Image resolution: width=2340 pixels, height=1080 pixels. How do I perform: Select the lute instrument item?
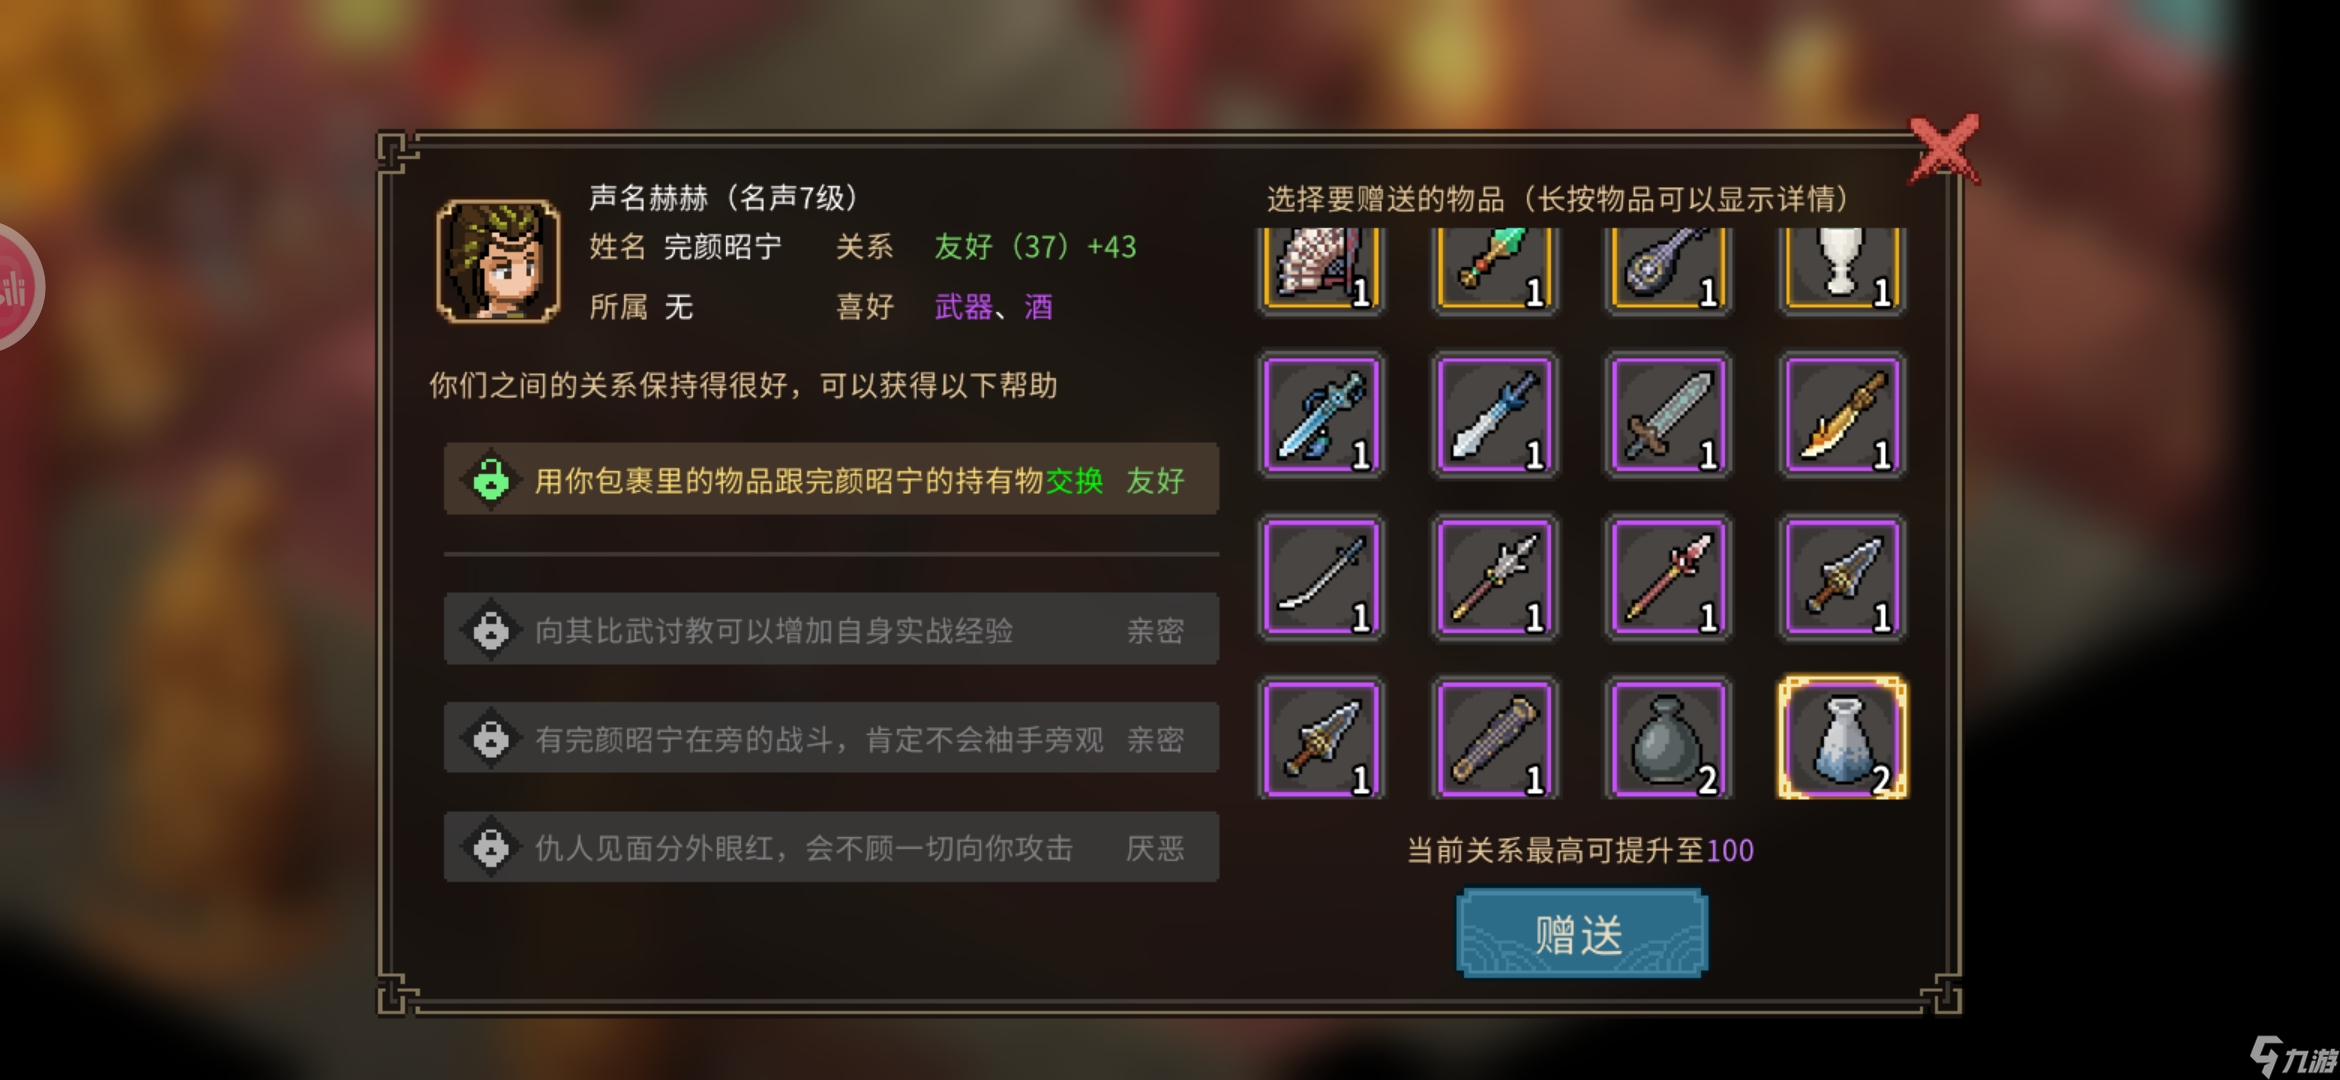click(x=1669, y=267)
